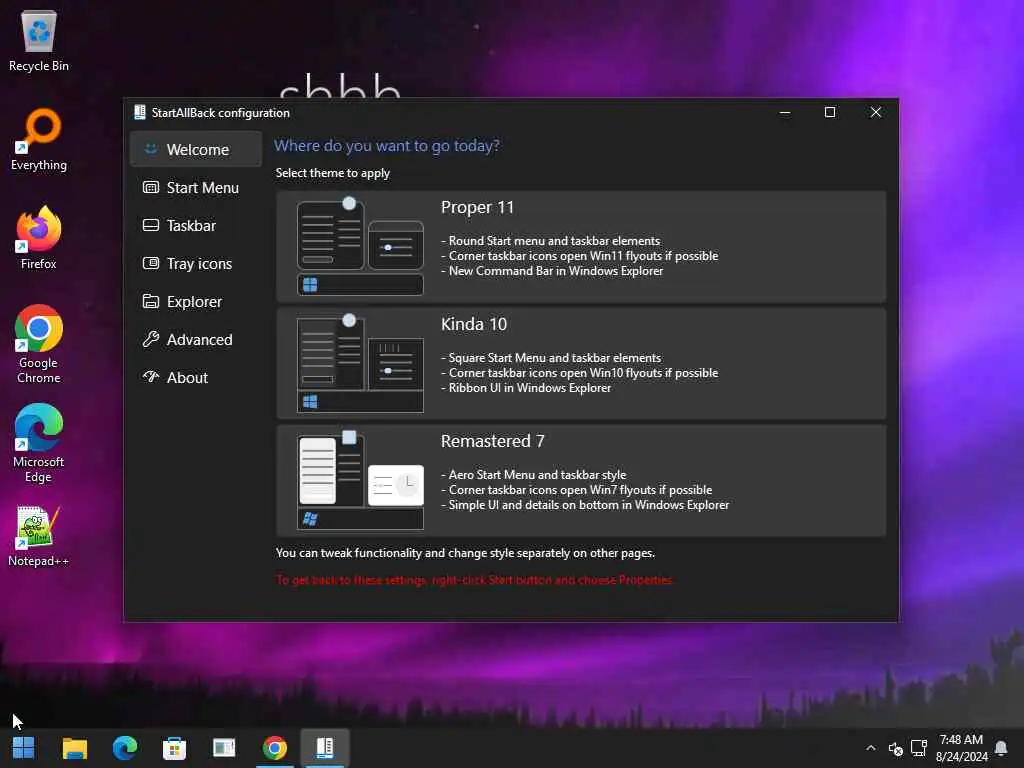The width and height of the screenshot is (1024, 768).
Task: Select the Kinda 10 theme title
Action: [x=474, y=324]
